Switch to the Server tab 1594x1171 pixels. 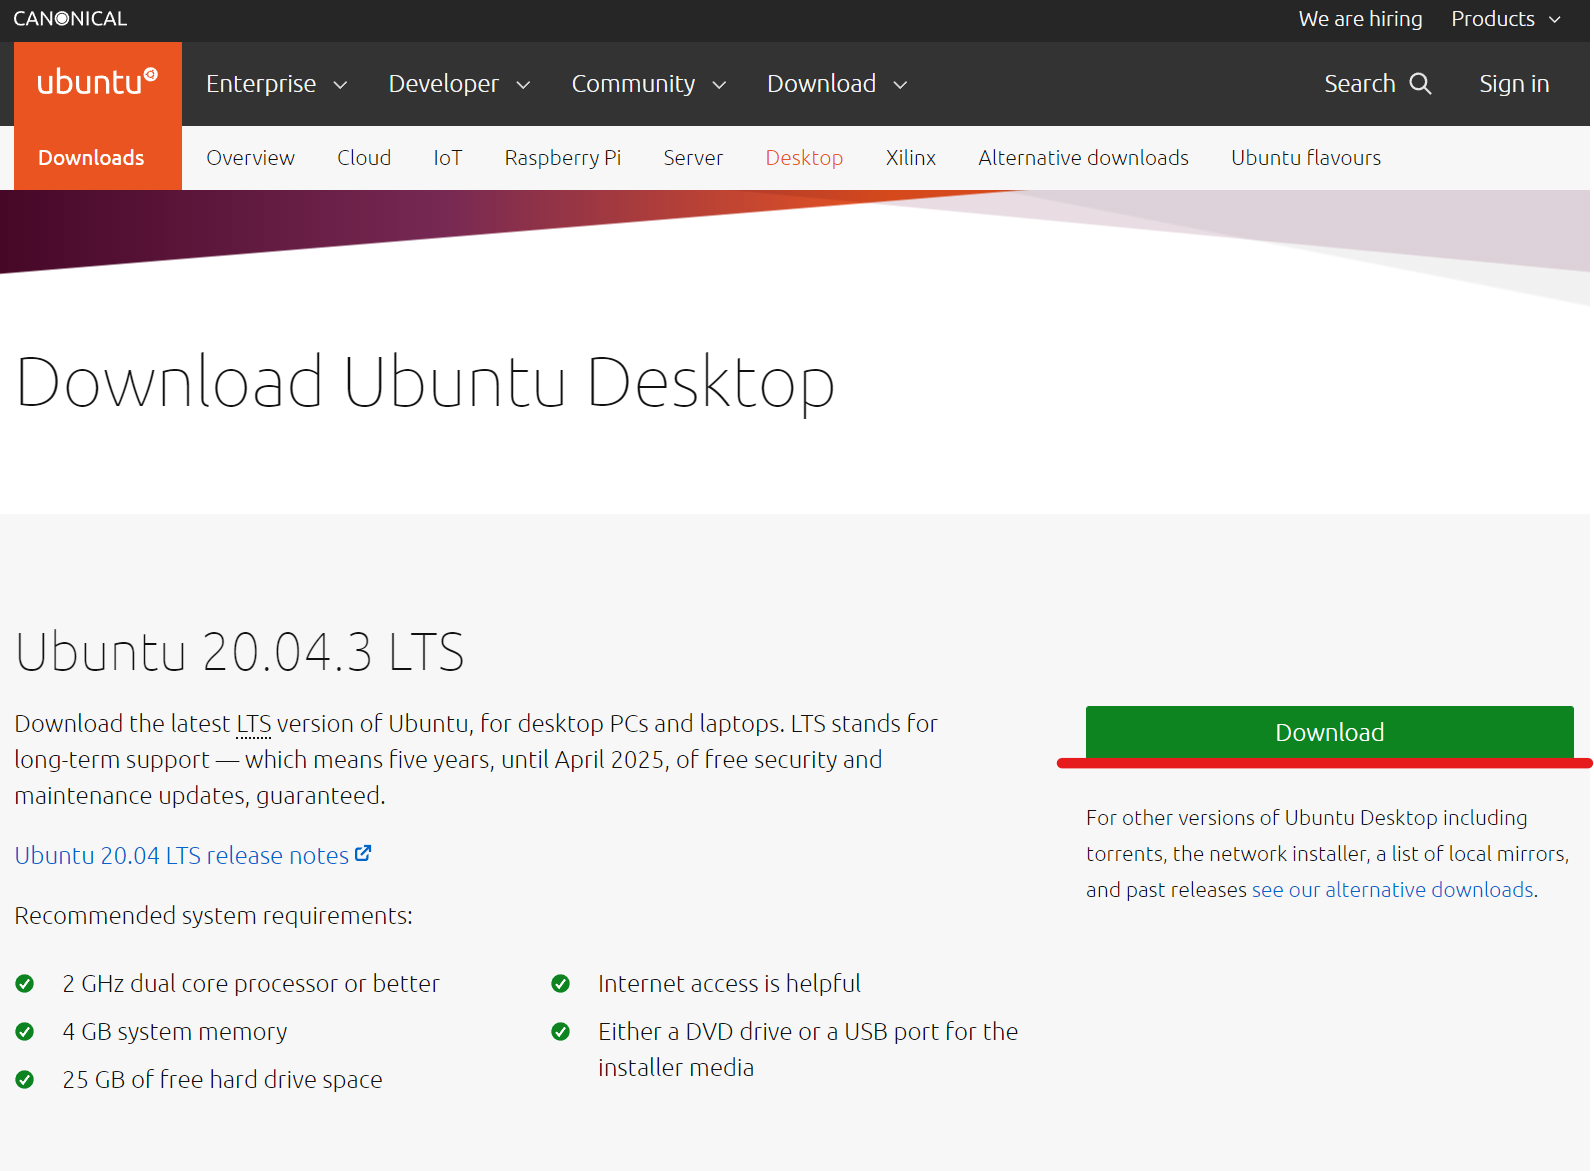coord(693,158)
